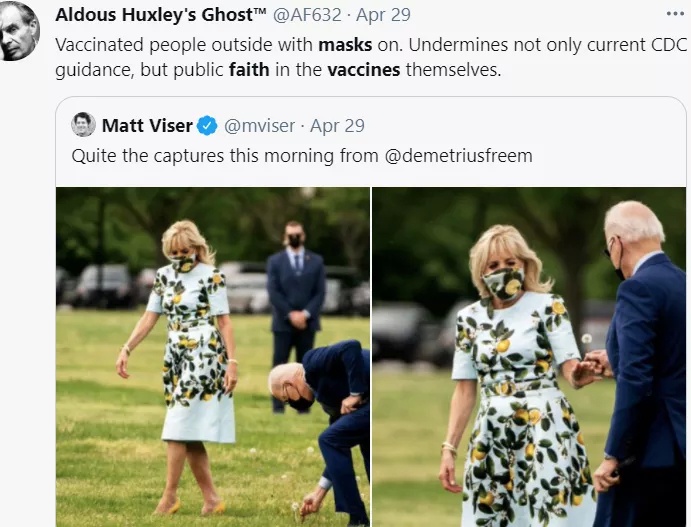Click the bold word masks in tweet
Screen dimensions: 691x527
pyautogui.click(x=345, y=45)
